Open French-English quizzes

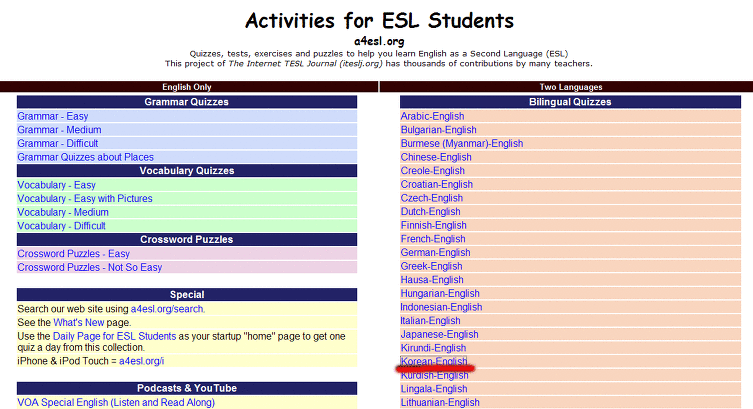coord(433,239)
